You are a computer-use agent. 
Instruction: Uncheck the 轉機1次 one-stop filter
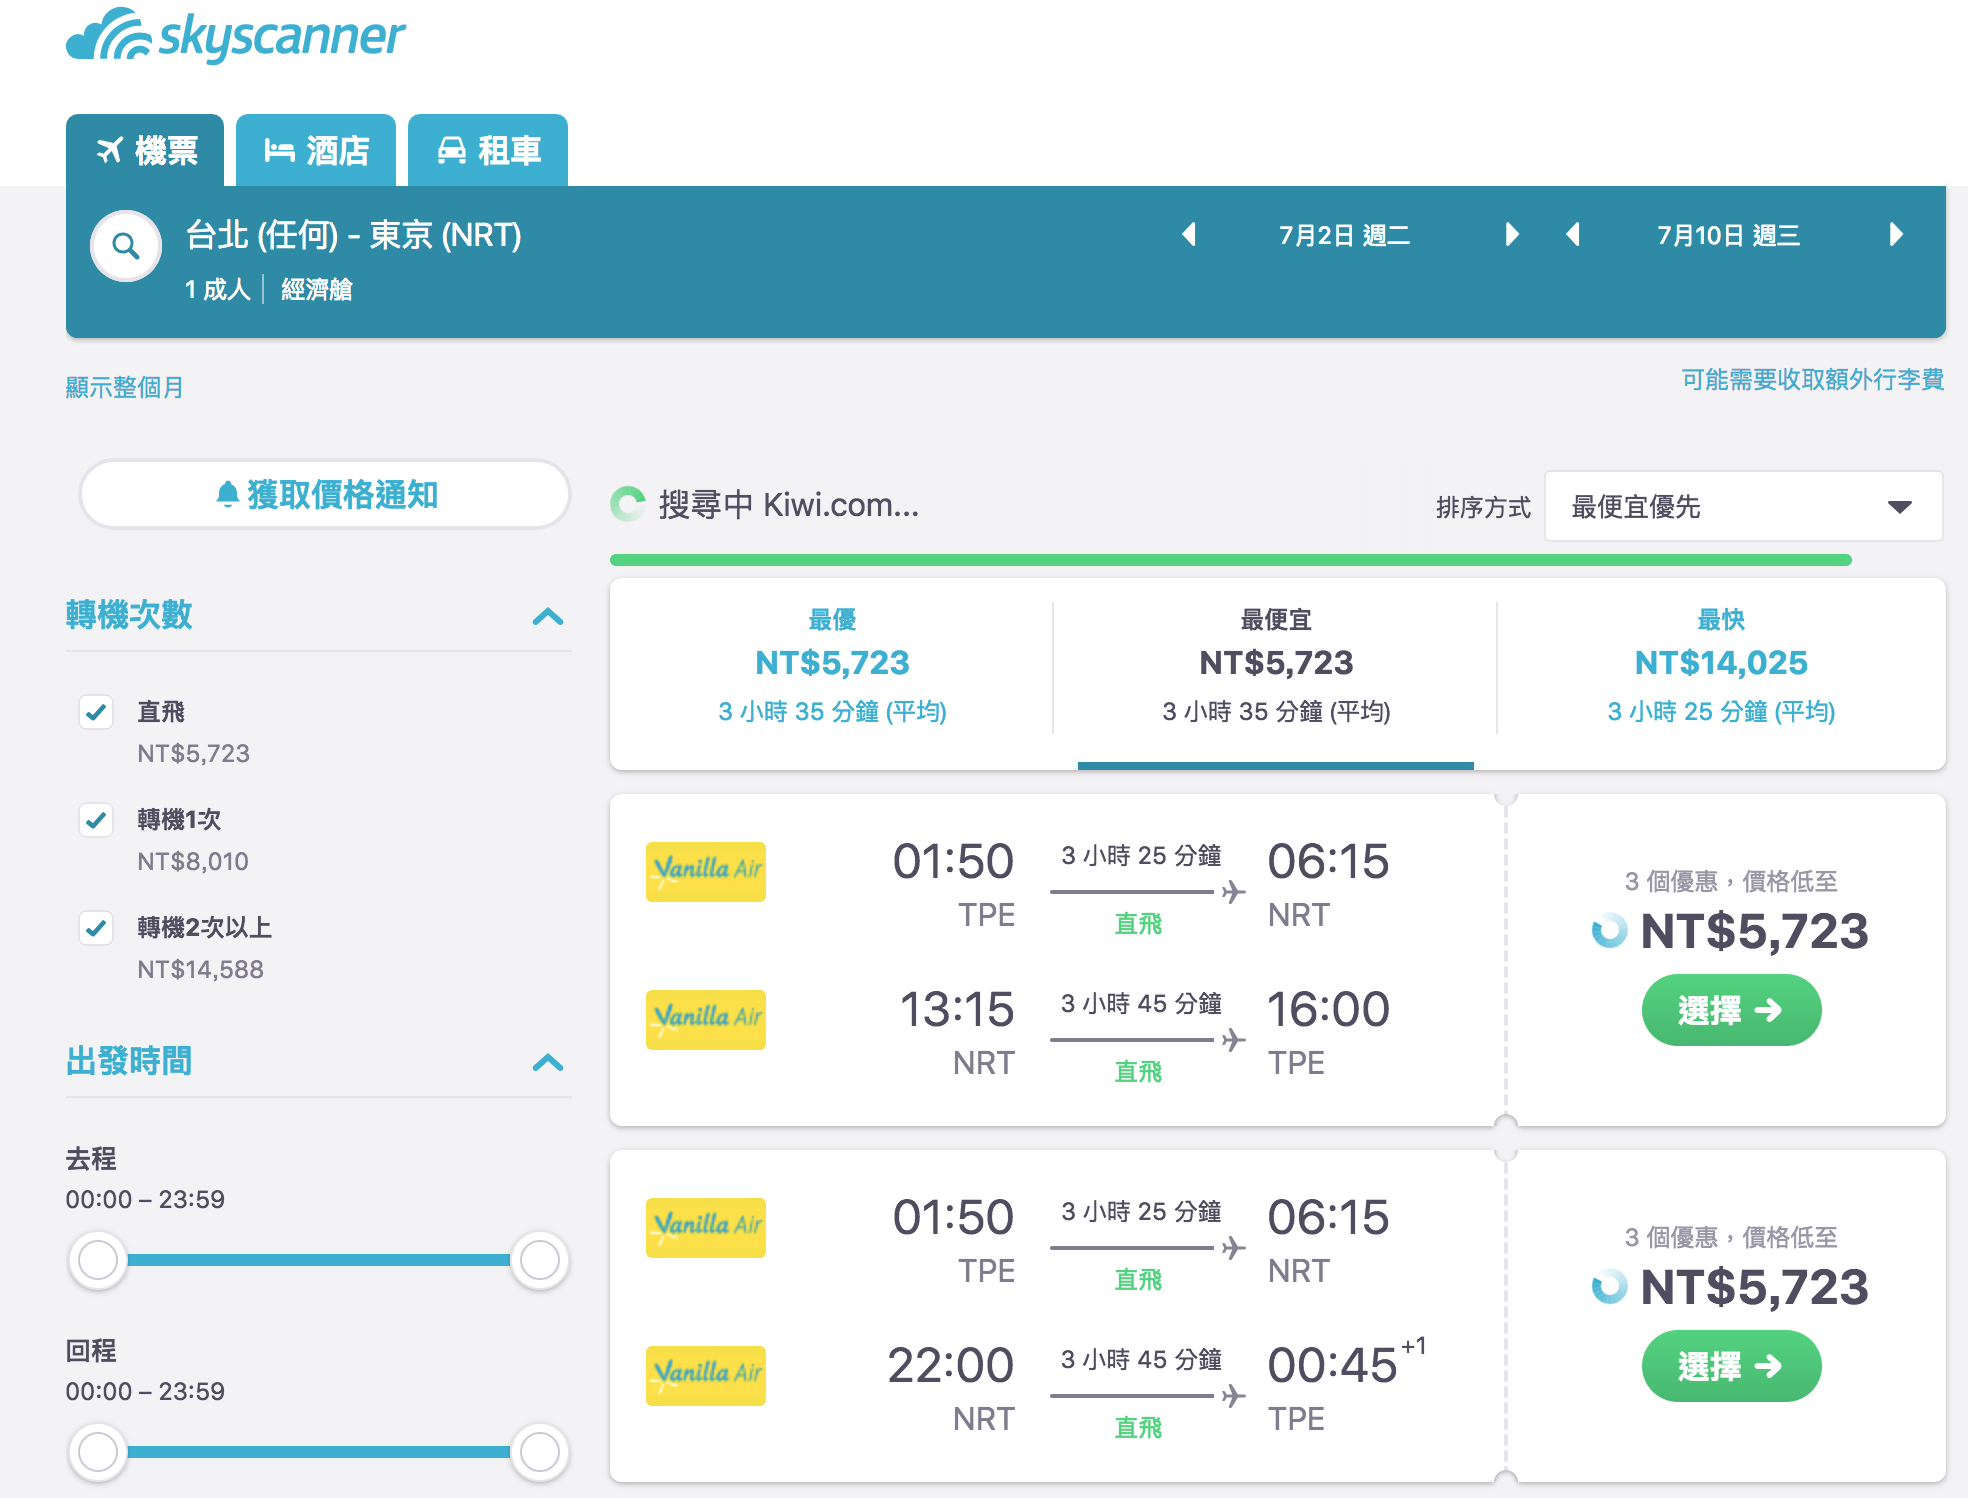pos(96,820)
